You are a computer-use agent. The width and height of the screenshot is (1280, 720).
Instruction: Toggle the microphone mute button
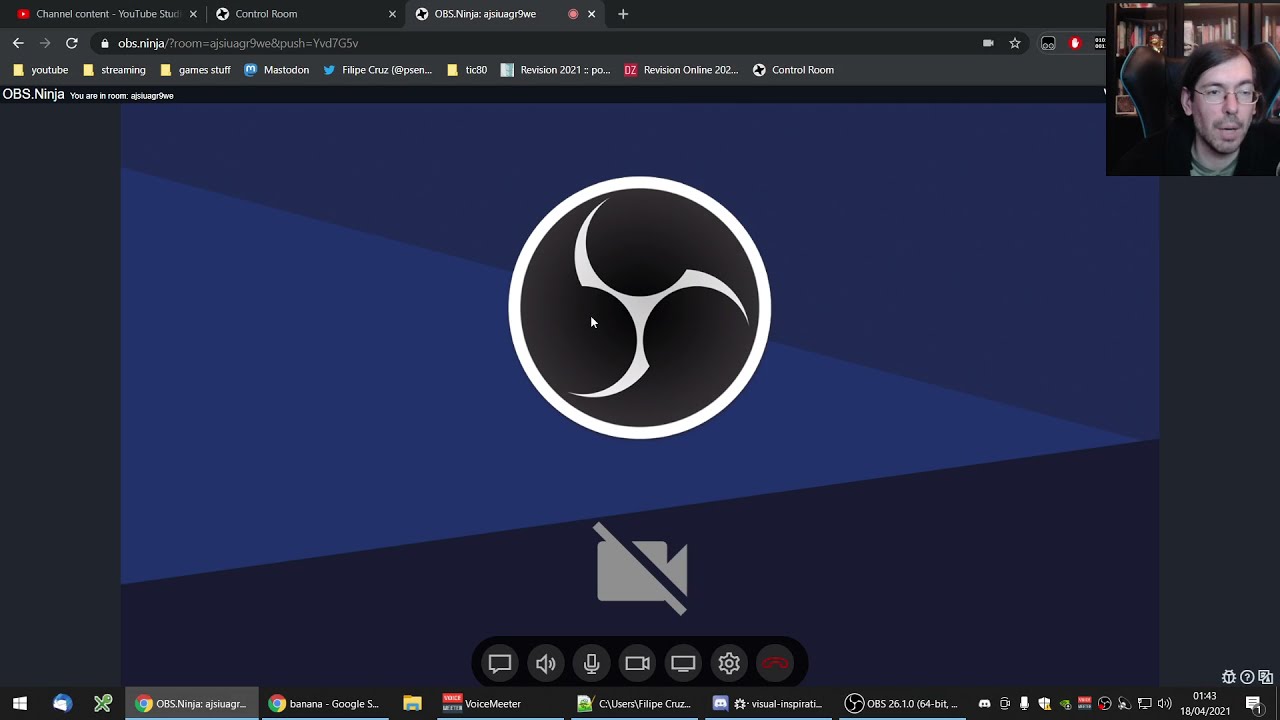592,663
